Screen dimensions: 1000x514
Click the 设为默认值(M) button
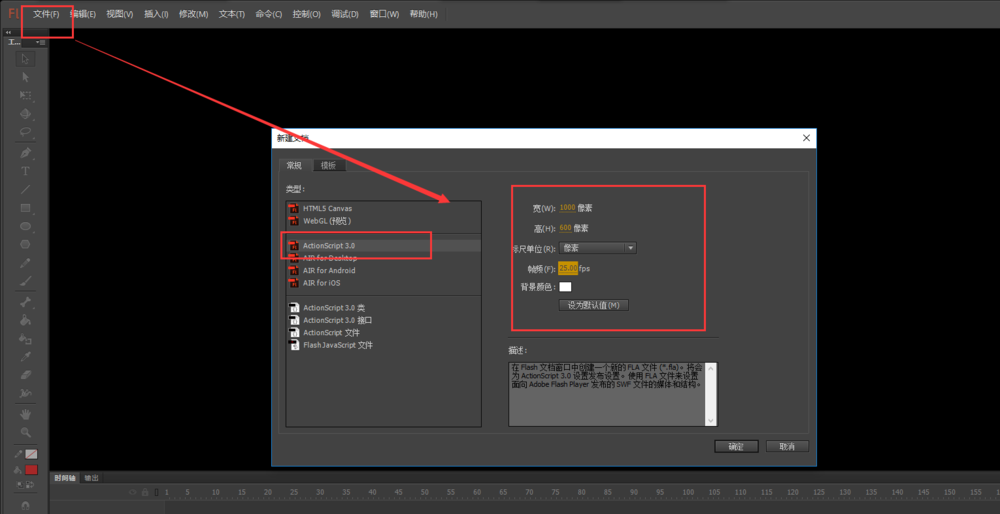[x=594, y=305]
